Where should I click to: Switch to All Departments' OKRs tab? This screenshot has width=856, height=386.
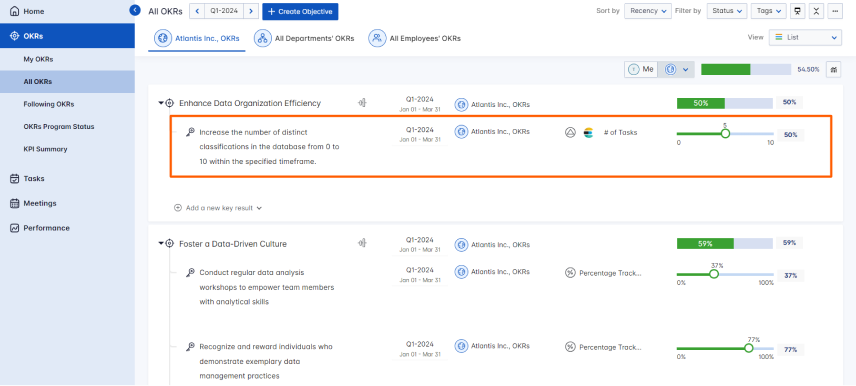[x=304, y=39]
